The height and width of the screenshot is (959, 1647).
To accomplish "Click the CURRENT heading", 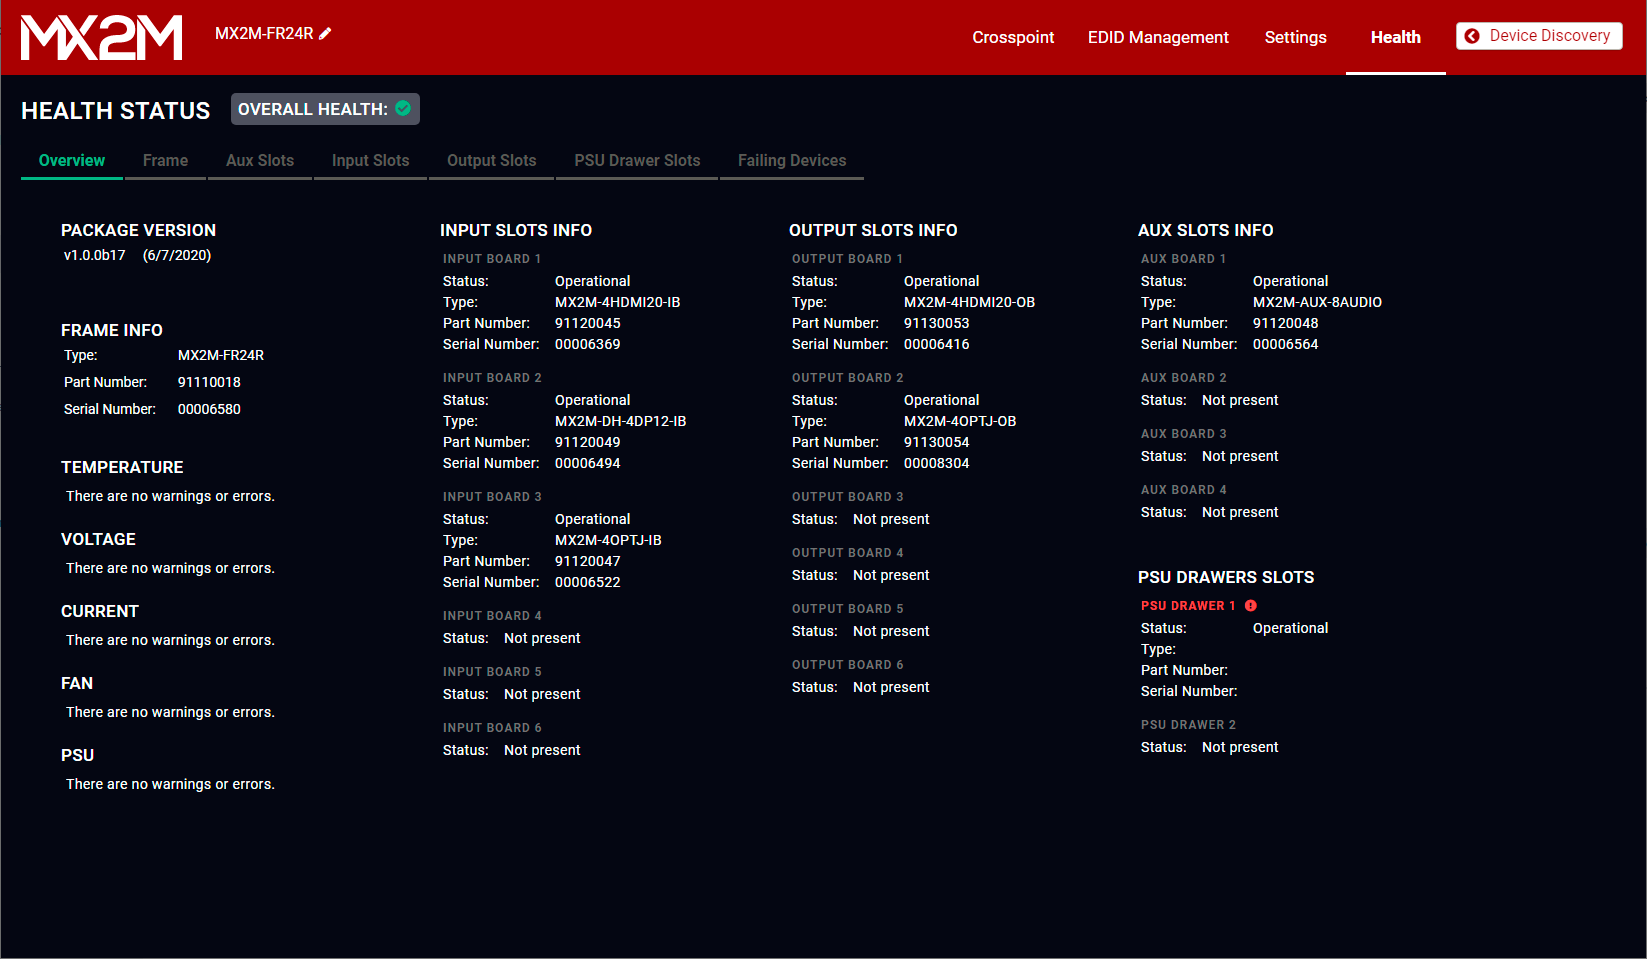I will tap(100, 611).
